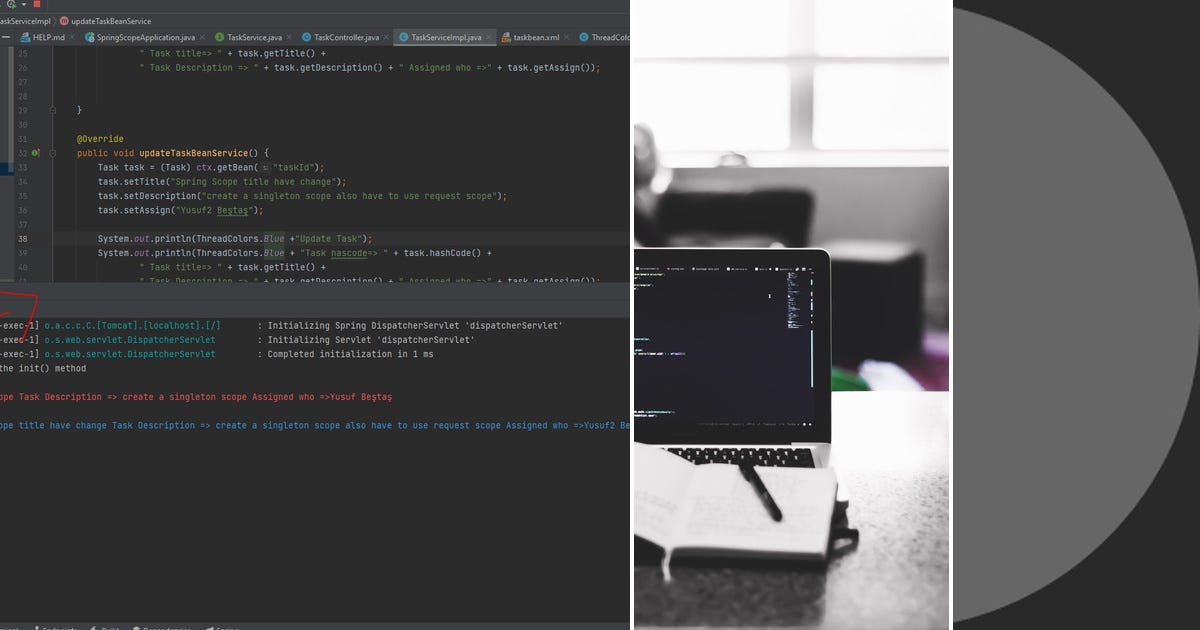Viewport: 1200px width, 630px height.
Task: Open the run configuration dropdown arrow
Action: pyautogui.click(x=24, y=4)
